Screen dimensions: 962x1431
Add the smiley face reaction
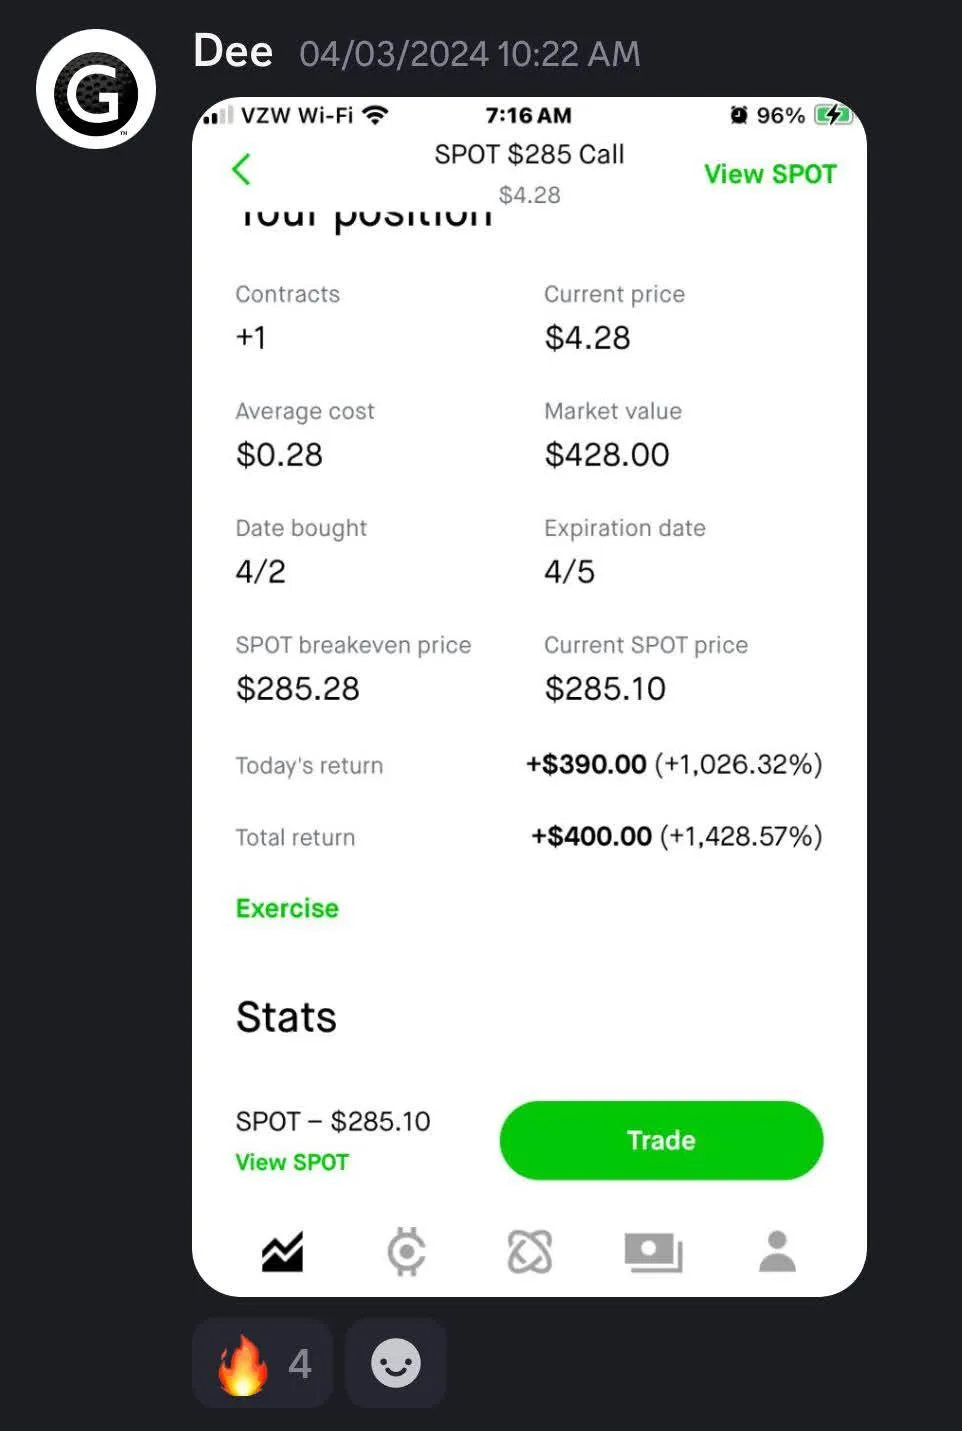click(x=396, y=1363)
